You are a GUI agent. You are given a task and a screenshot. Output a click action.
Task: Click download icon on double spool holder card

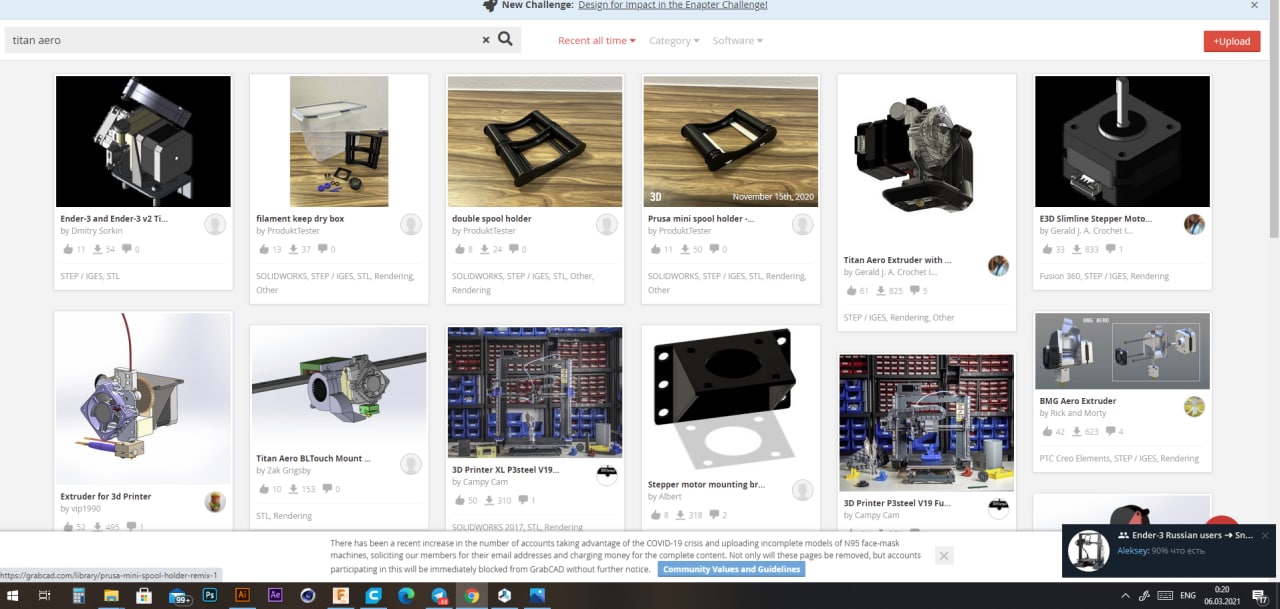tap(484, 249)
